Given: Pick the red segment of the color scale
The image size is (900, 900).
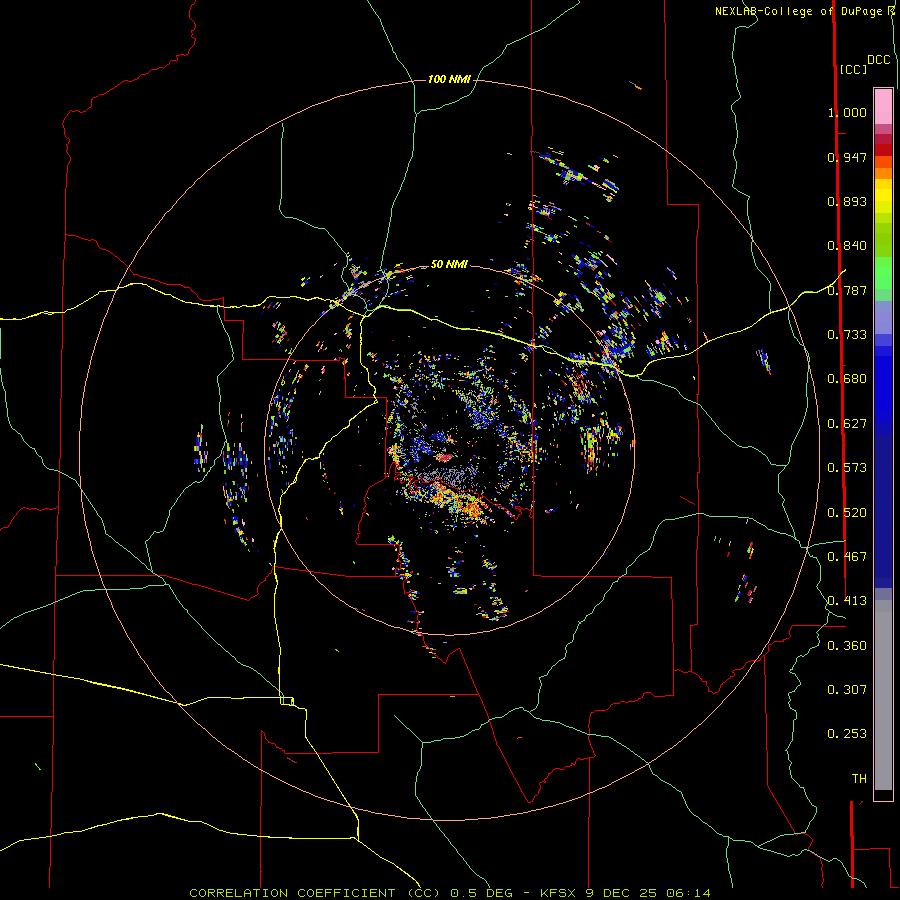Looking at the screenshot, I should (x=883, y=150).
